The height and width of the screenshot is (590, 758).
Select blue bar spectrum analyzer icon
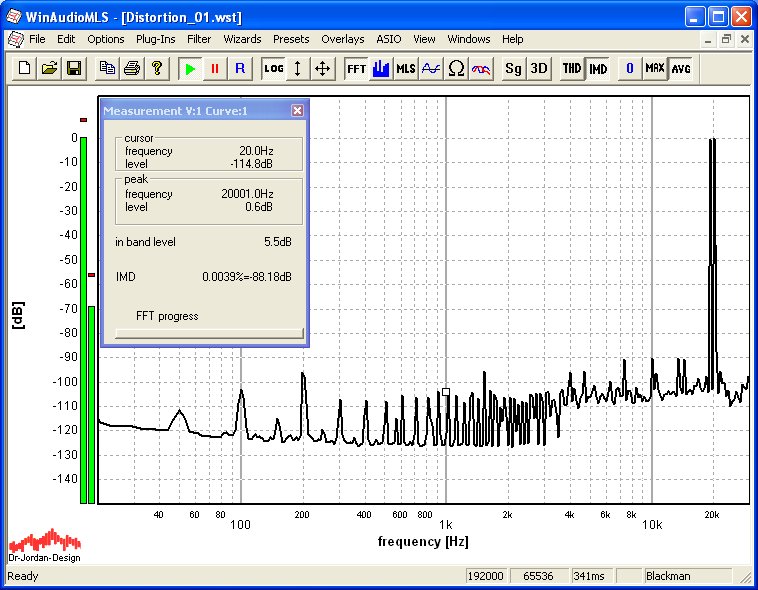point(381,69)
